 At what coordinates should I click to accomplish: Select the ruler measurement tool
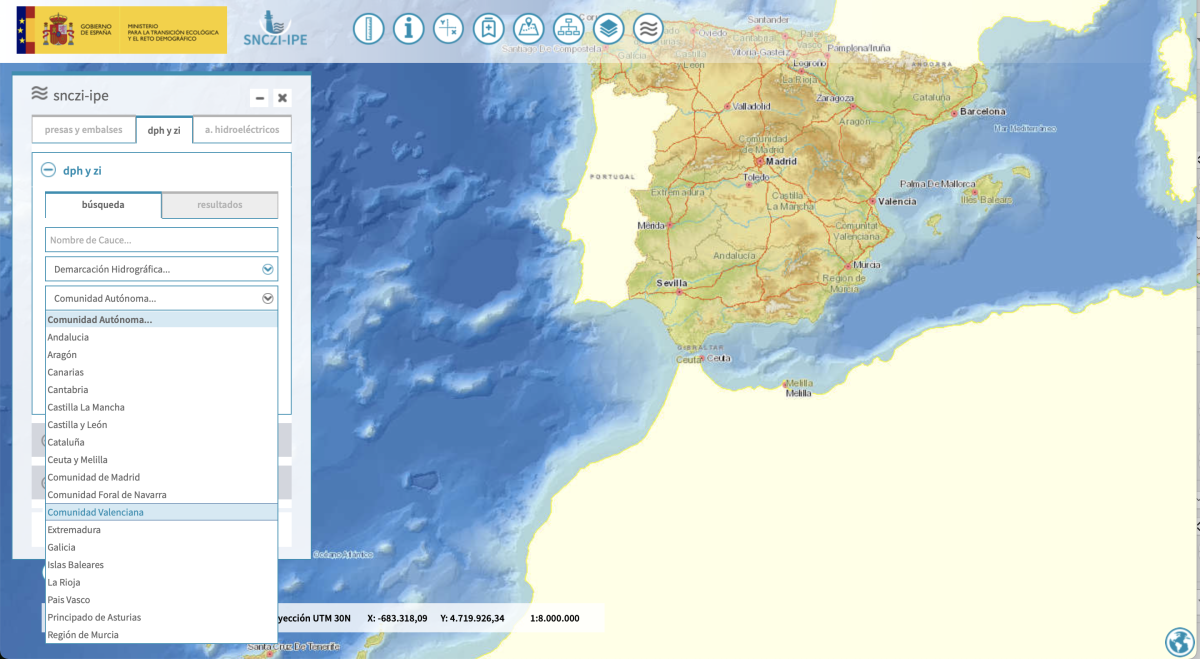368,29
